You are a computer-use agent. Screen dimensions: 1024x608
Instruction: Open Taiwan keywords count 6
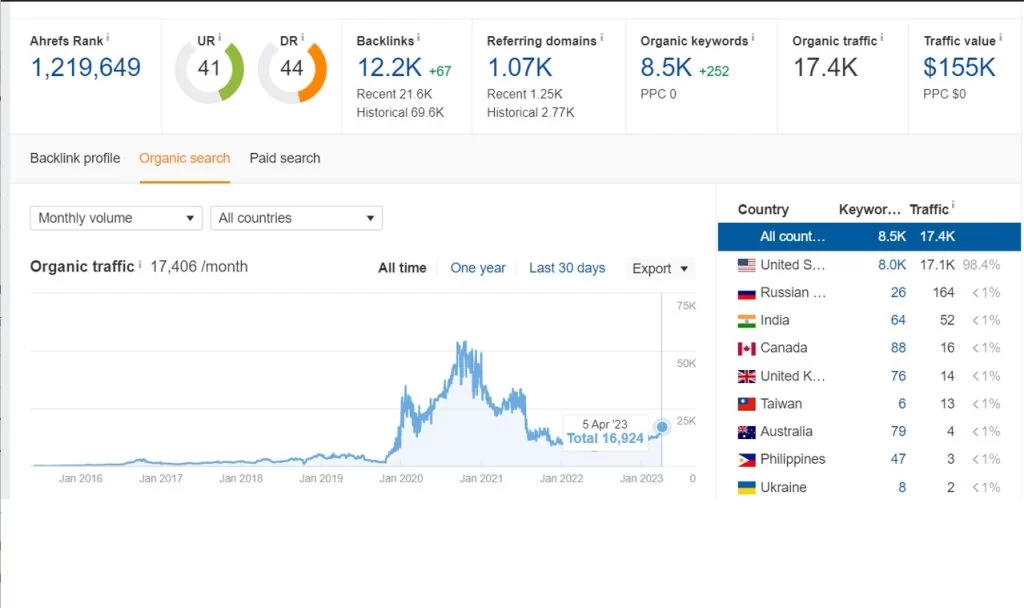coord(902,404)
